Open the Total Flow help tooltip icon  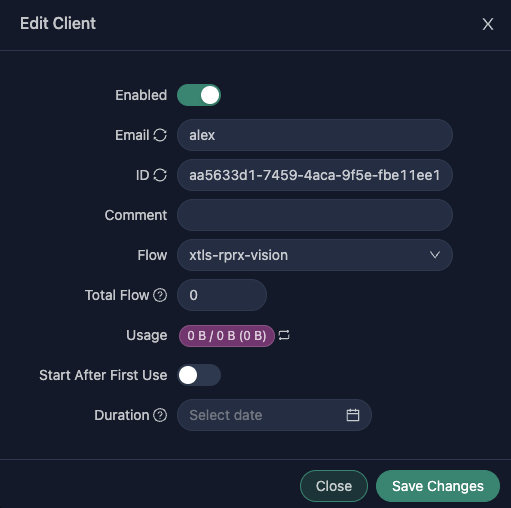click(x=160, y=295)
